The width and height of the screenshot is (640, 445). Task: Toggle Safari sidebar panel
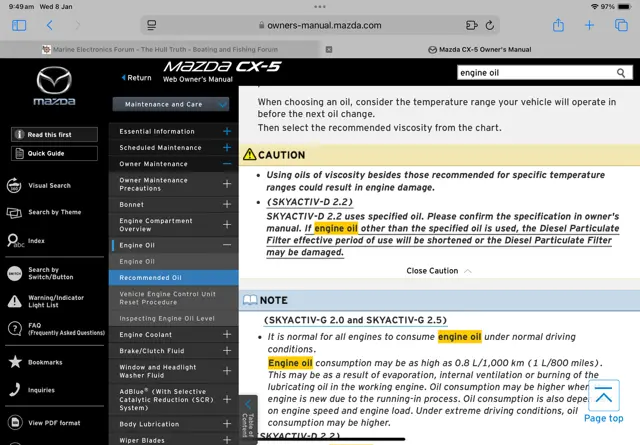19,25
